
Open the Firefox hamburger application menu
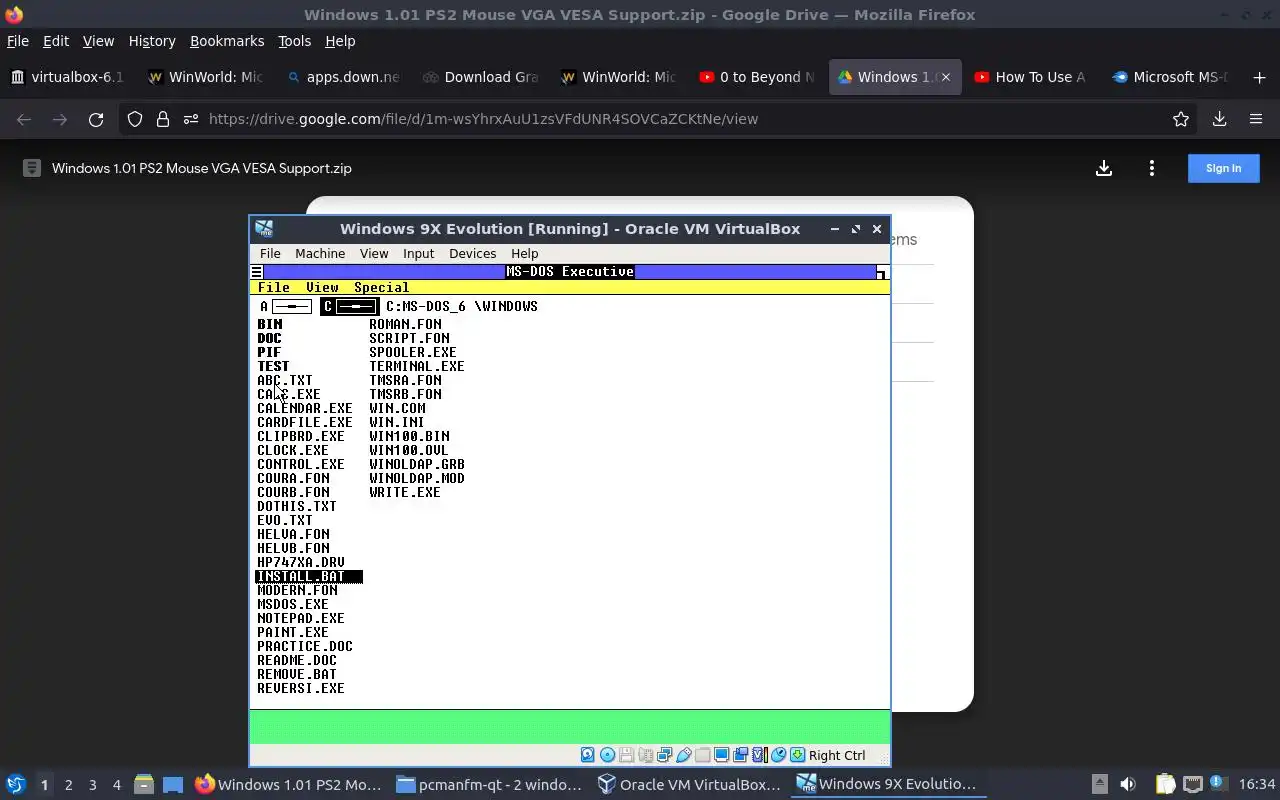(x=1256, y=119)
